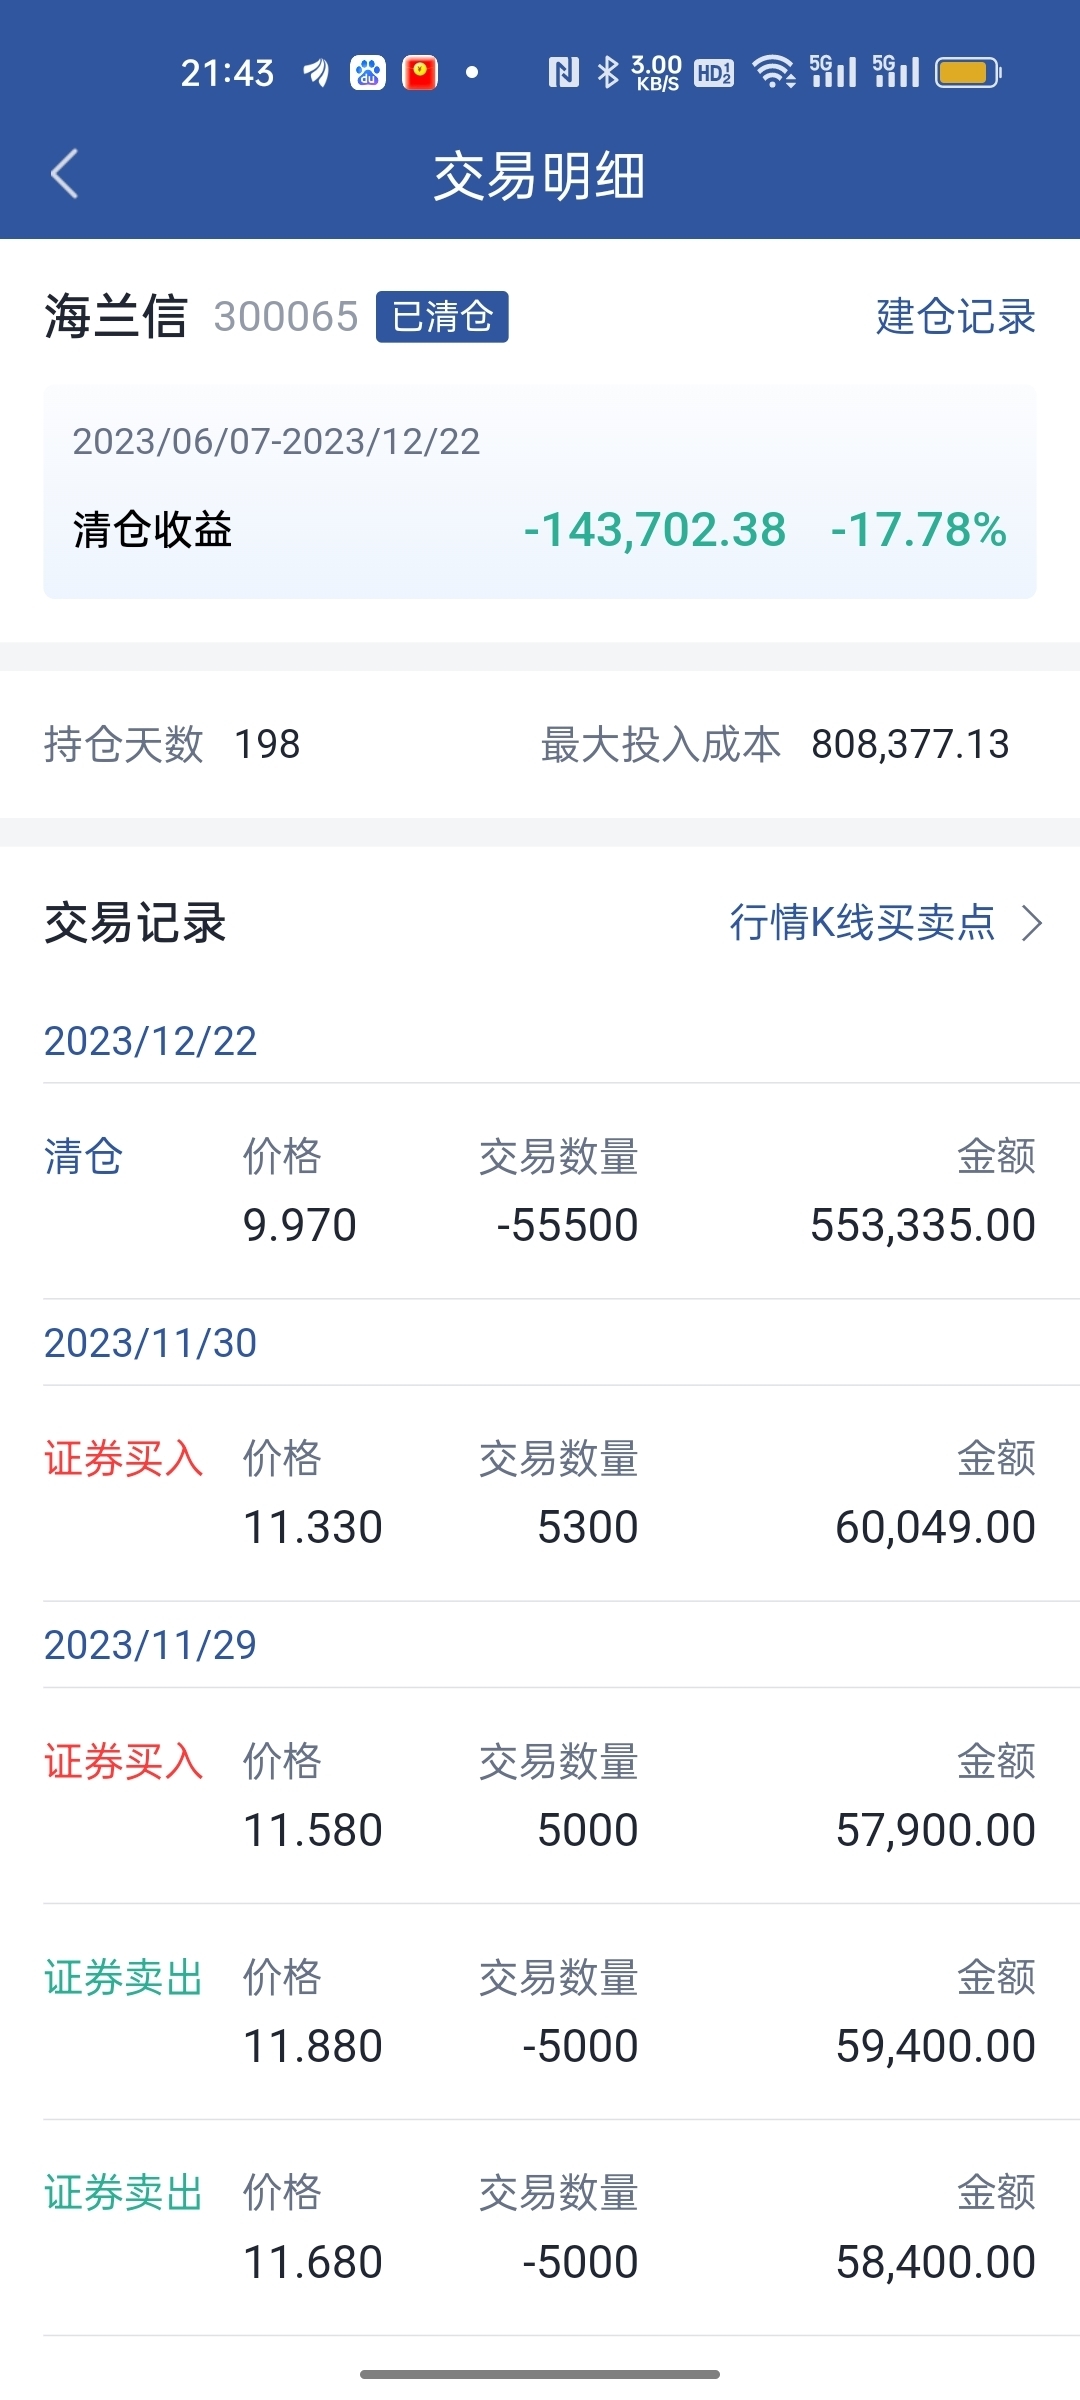Viewport: 1080px width, 2400px height.
Task: Open the 证券卖出 trade at price 11.880
Action: coord(540,2012)
